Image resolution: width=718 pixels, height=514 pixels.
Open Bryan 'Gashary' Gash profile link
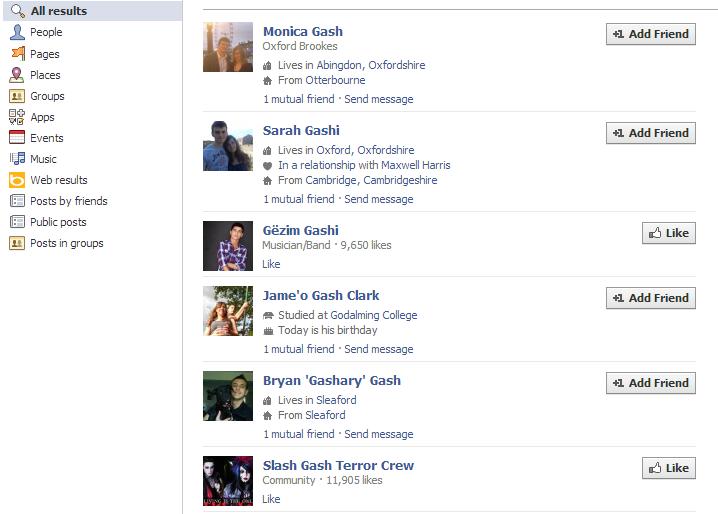[332, 381]
